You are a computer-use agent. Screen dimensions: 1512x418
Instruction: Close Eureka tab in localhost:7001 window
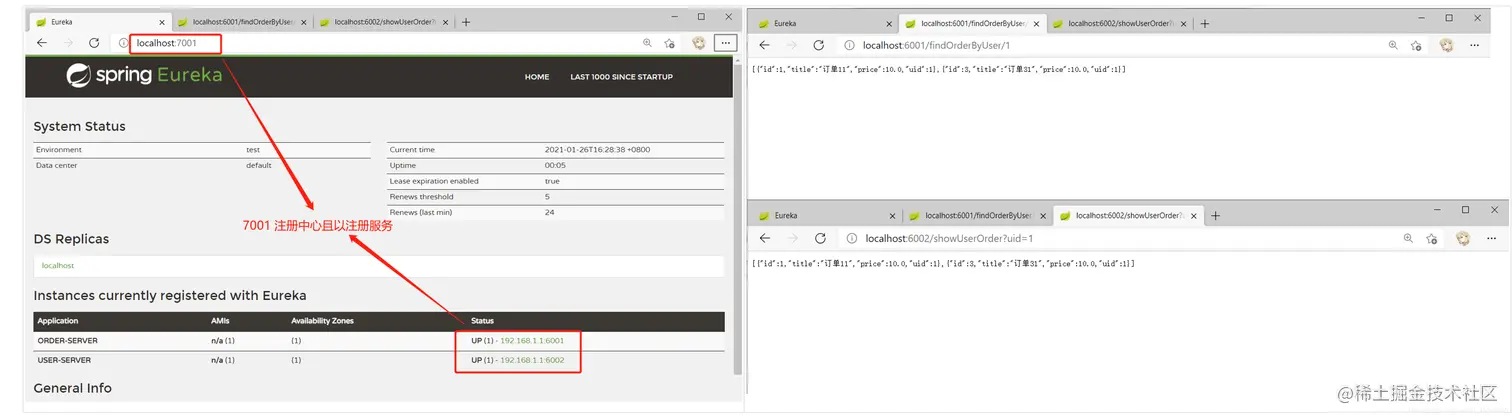(162, 21)
